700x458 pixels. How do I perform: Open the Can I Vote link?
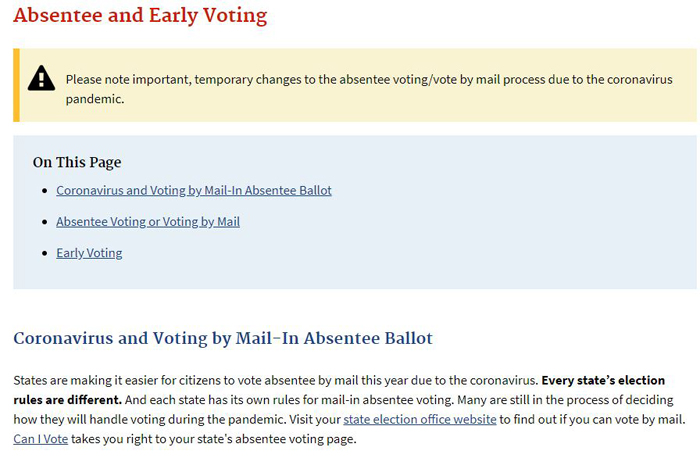tap(41, 439)
